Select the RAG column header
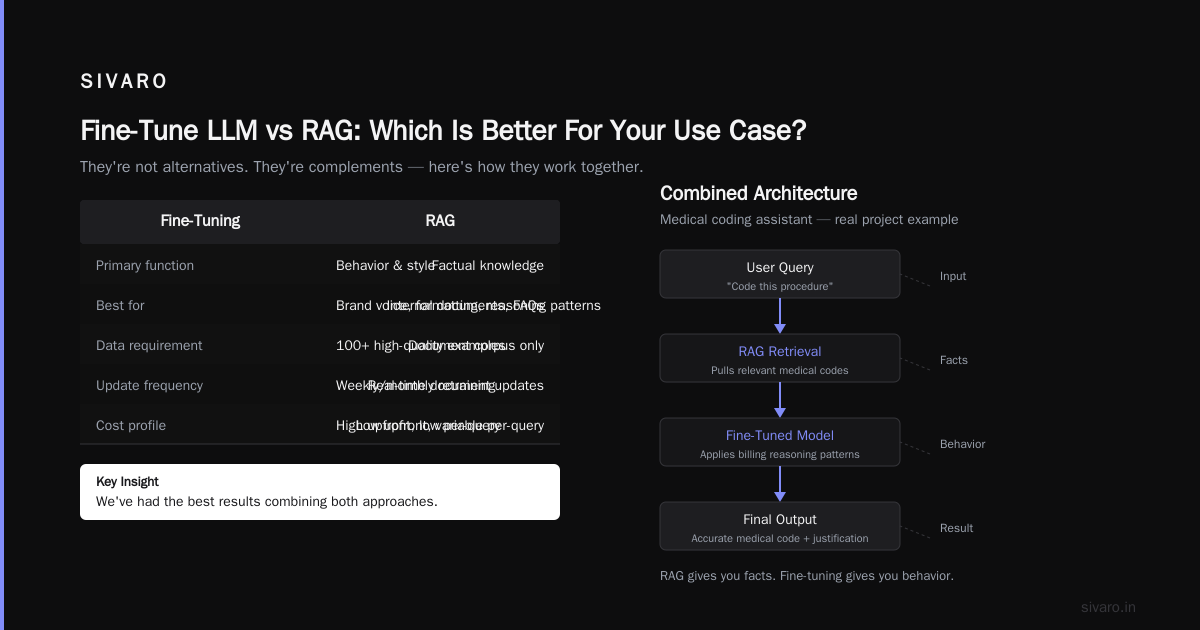 440,221
